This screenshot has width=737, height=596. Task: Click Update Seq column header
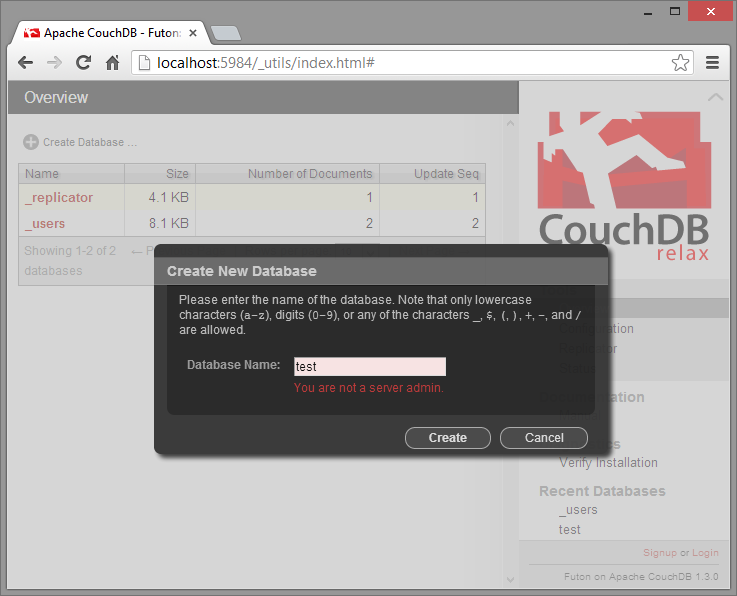[x=432, y=173]
